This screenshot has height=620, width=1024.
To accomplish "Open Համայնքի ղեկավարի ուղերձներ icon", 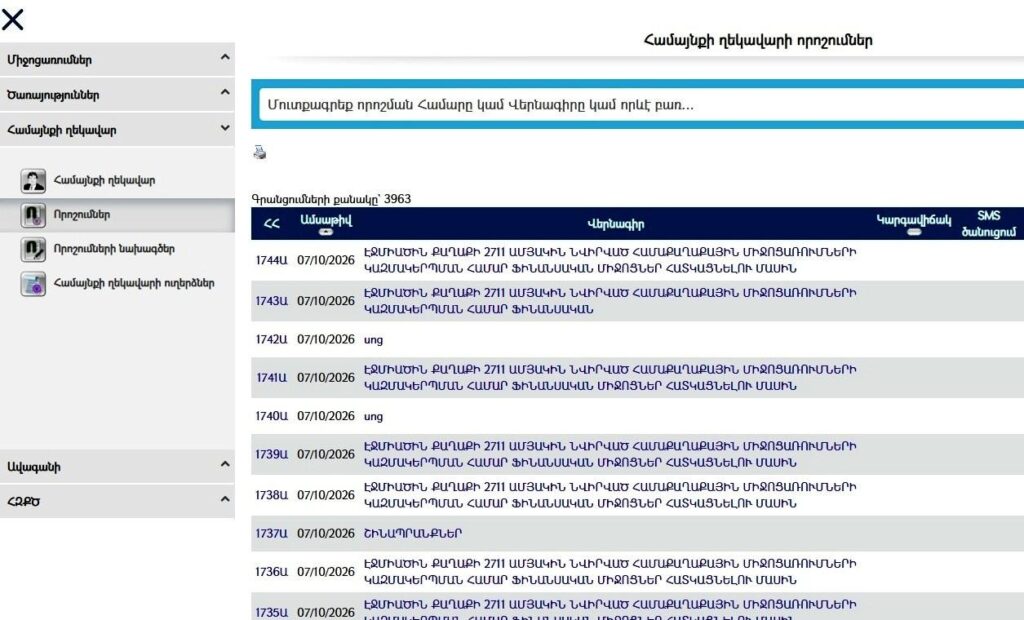I will pyautogui.click(x=33, y=284).
